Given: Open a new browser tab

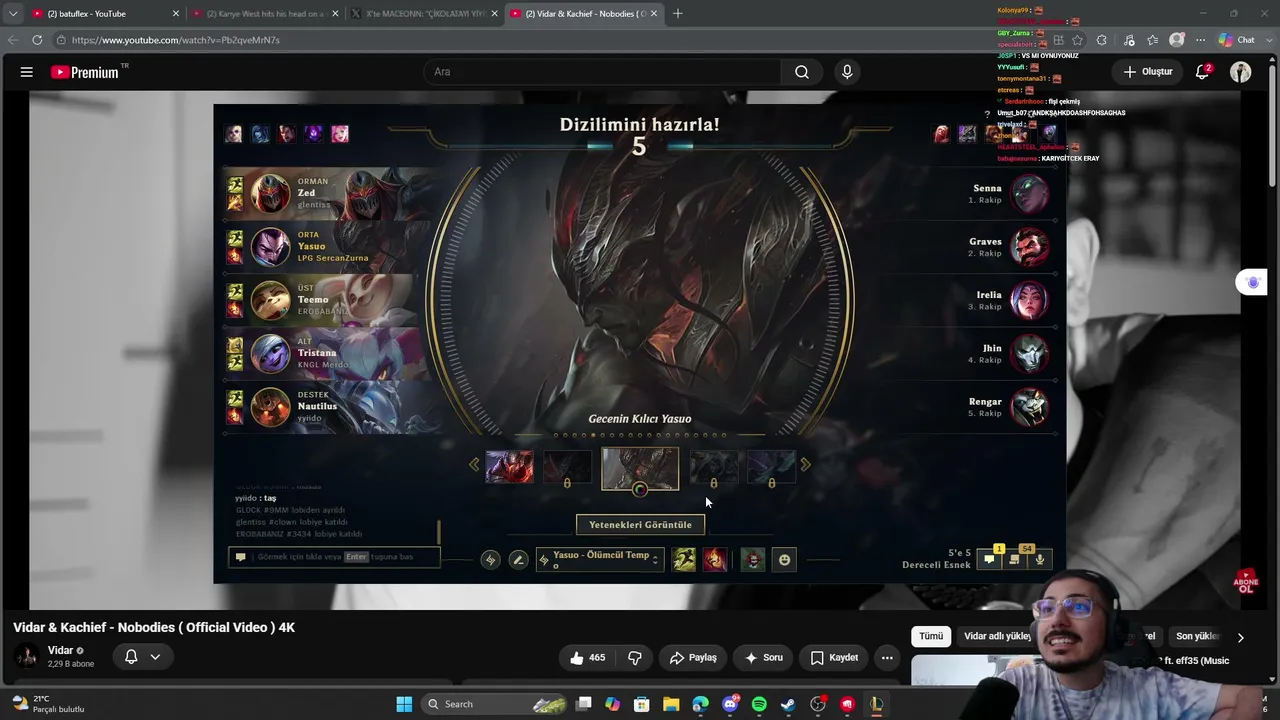Looking at the screenshot, I should (x=677, y=14).
